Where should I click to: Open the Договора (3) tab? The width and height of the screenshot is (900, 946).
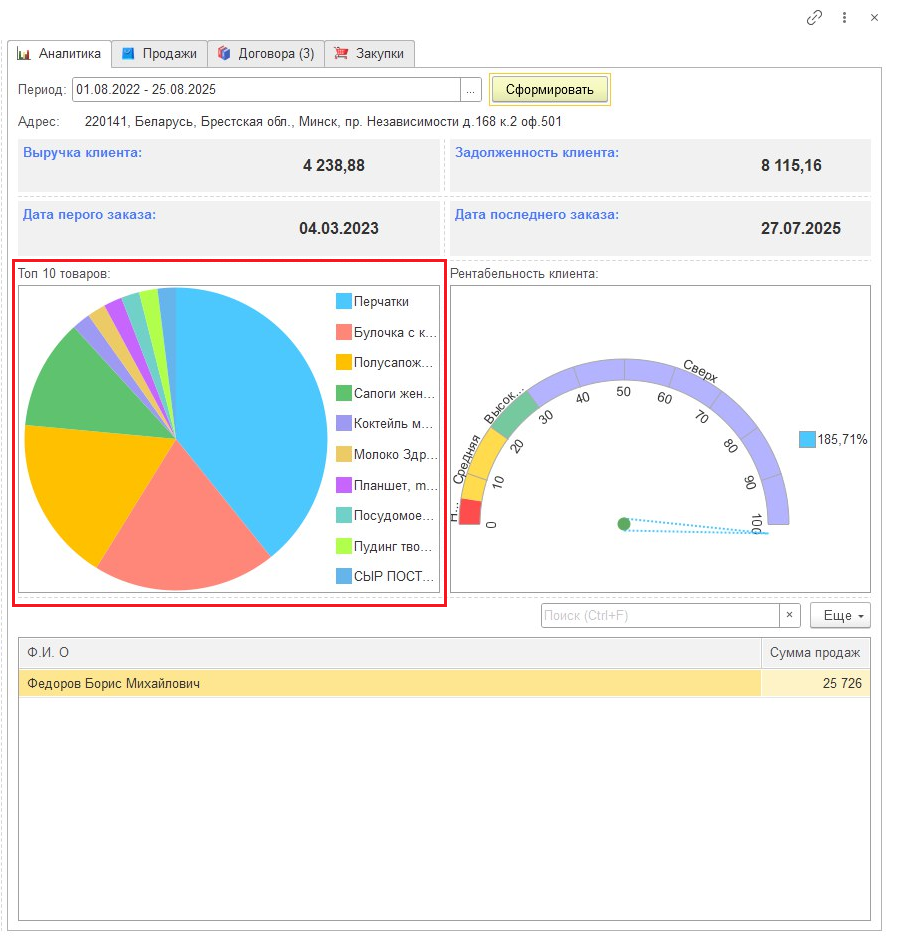click(266, 53)
